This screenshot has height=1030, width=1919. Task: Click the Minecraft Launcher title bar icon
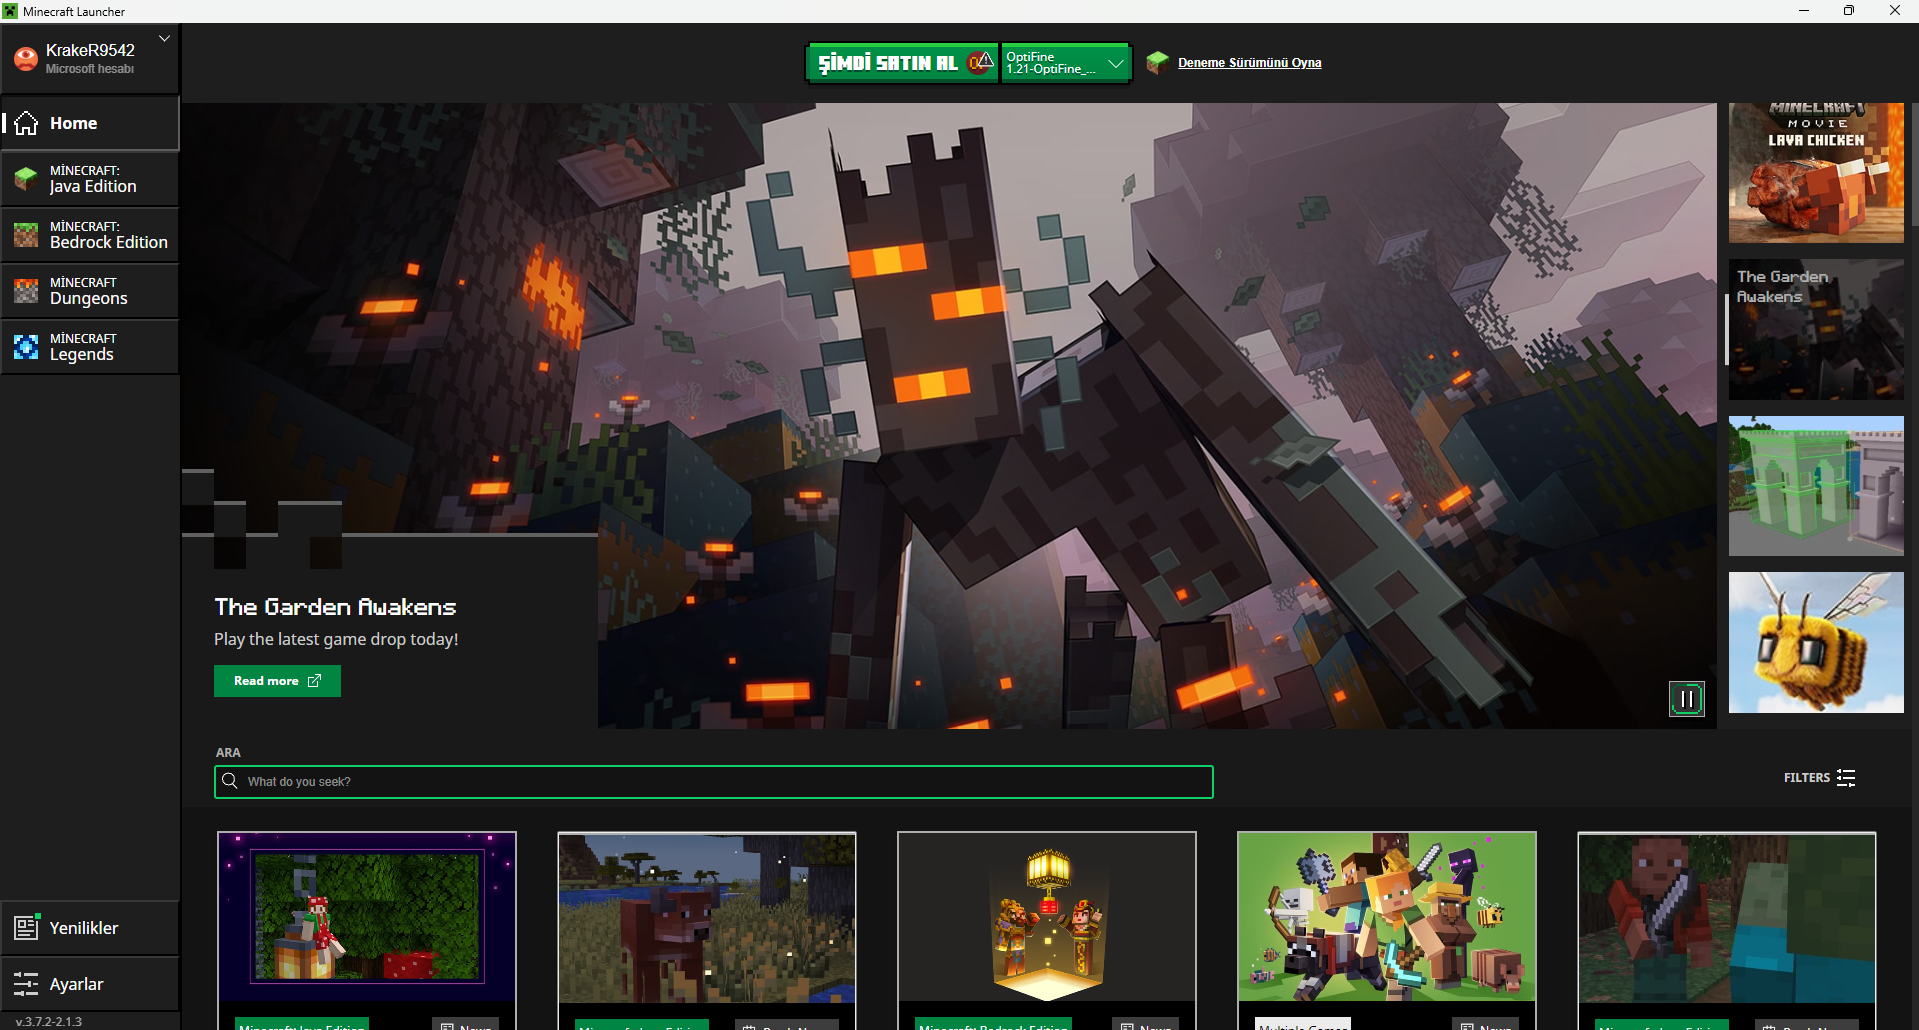[10, 11]
